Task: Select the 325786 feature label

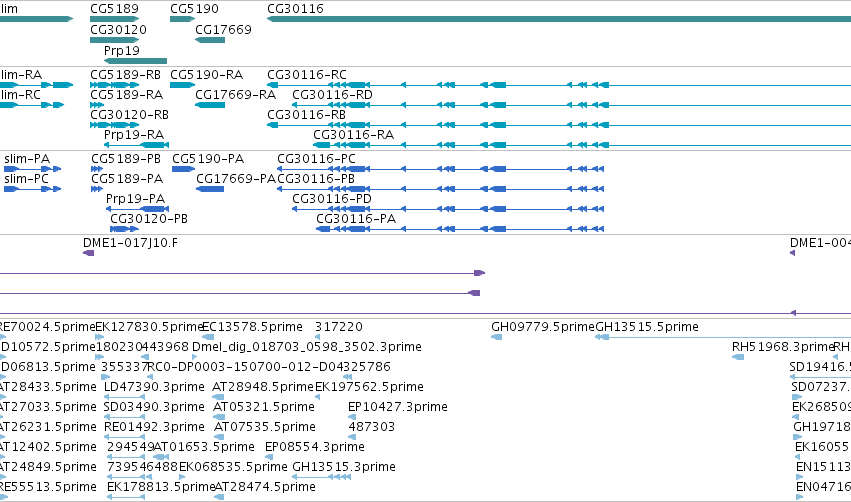Action: point(367,367)
